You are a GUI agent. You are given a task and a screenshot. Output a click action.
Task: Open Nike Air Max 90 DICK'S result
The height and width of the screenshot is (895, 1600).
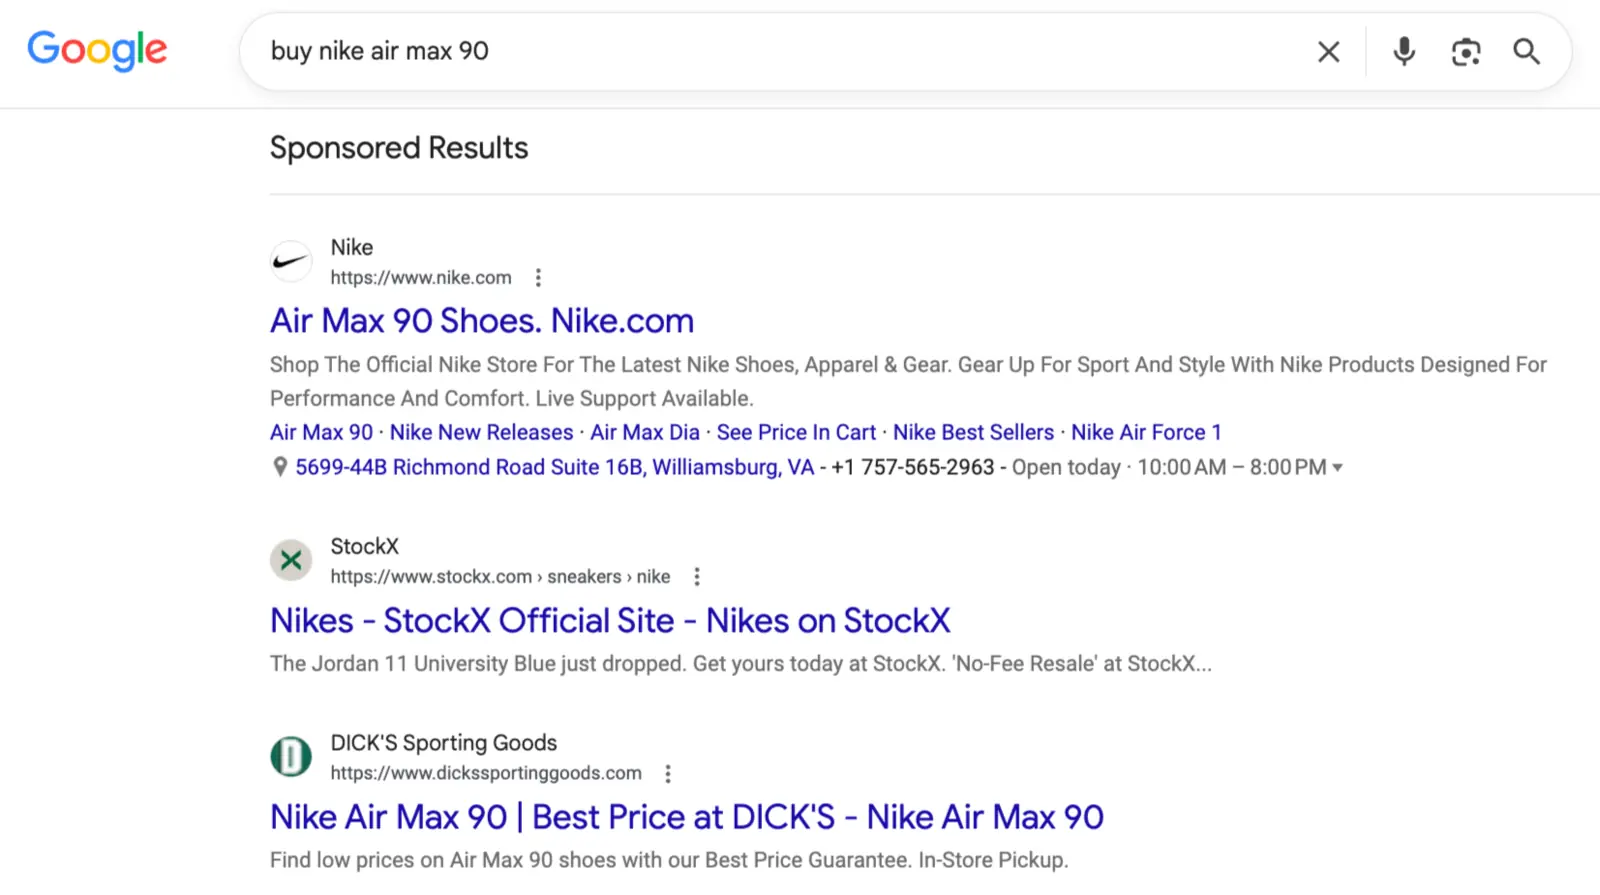pos(687,817)
